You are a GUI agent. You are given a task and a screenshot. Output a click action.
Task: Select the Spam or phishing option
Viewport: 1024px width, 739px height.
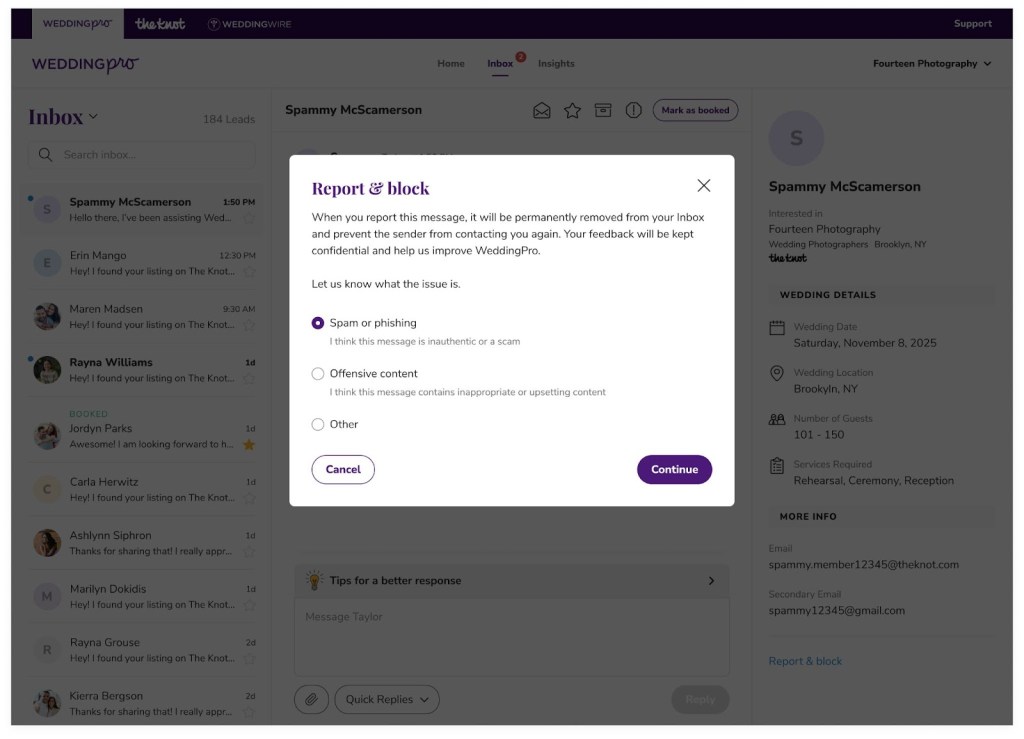pos(318,323)
